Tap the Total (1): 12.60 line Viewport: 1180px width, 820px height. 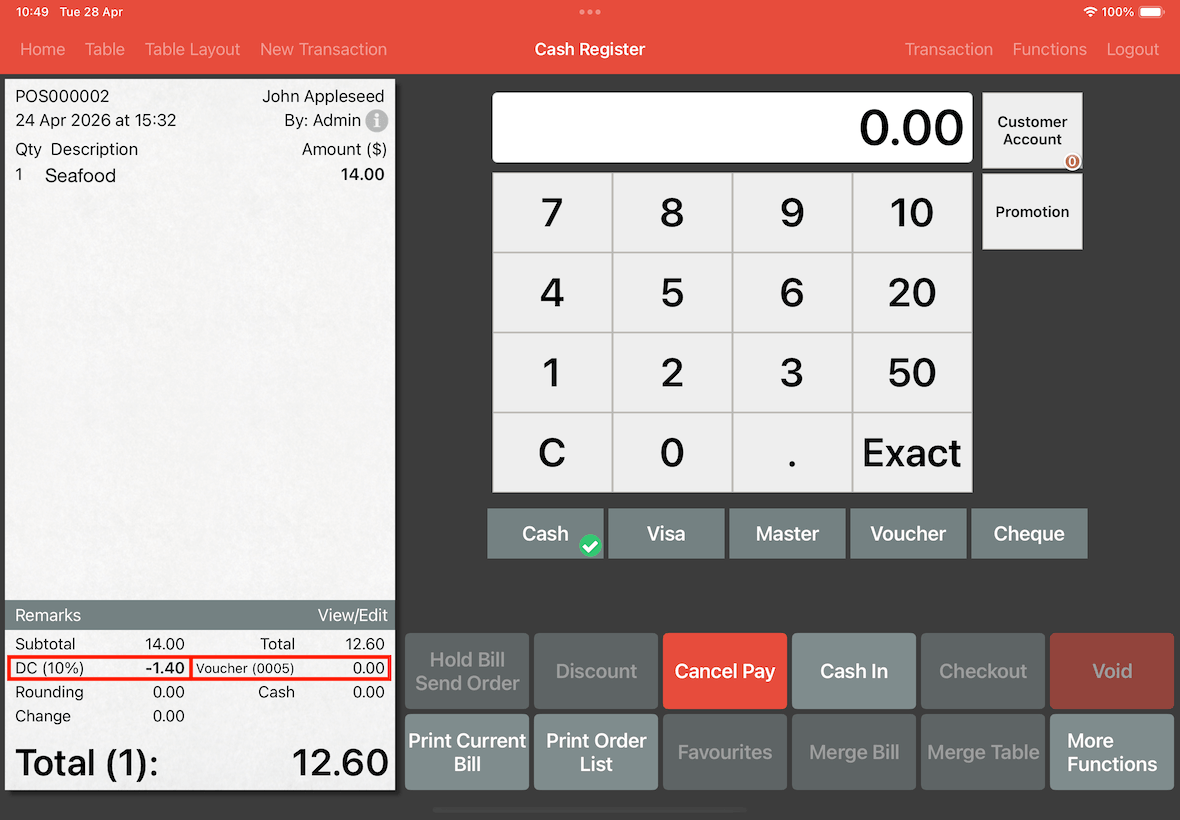coord(201,763)
